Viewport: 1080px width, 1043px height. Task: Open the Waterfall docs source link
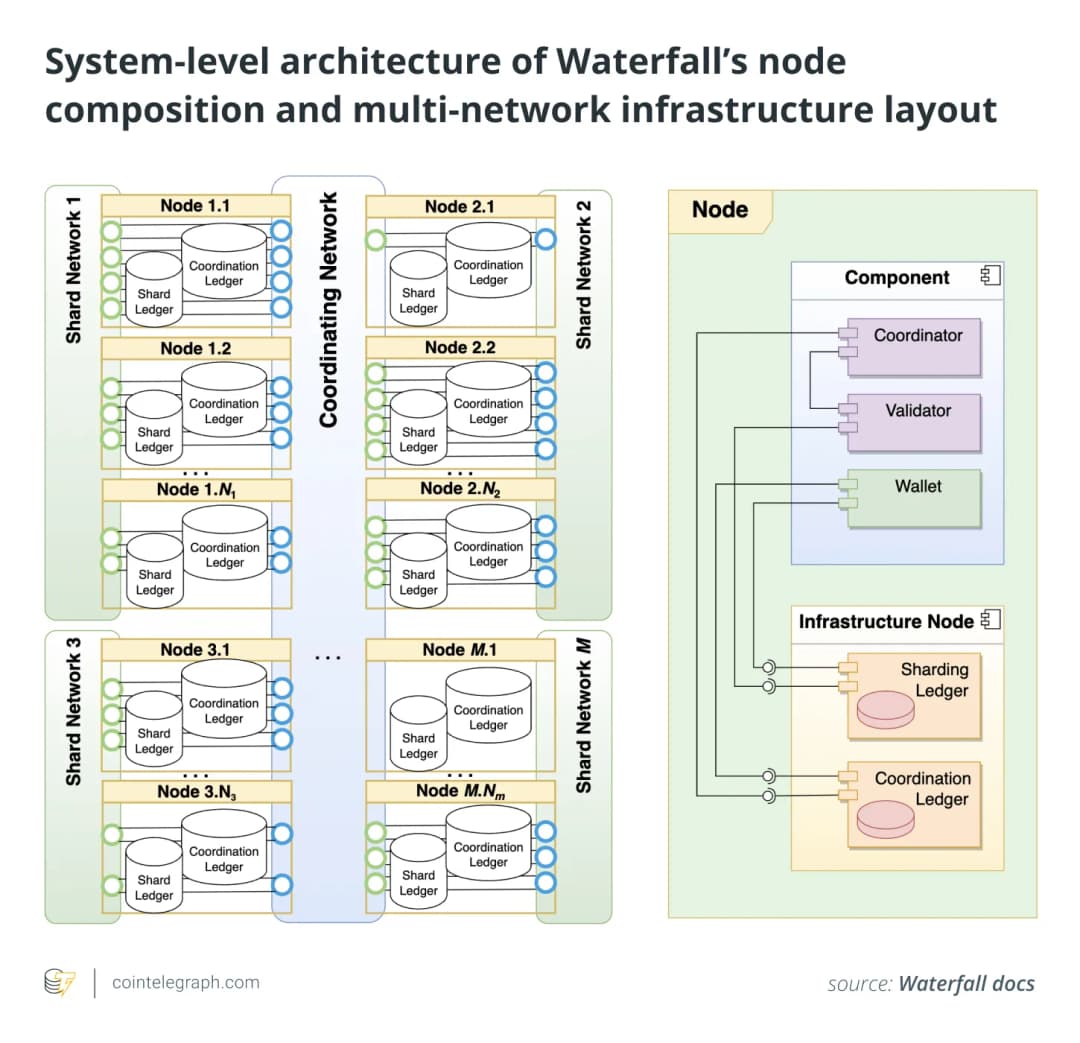[x=966, y=983]
